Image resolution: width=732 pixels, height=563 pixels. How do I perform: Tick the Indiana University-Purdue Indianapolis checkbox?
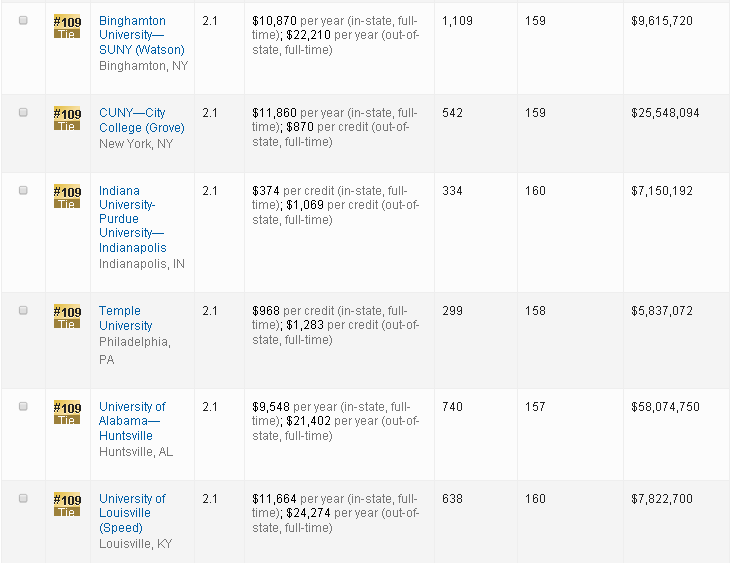pos(23,191)
